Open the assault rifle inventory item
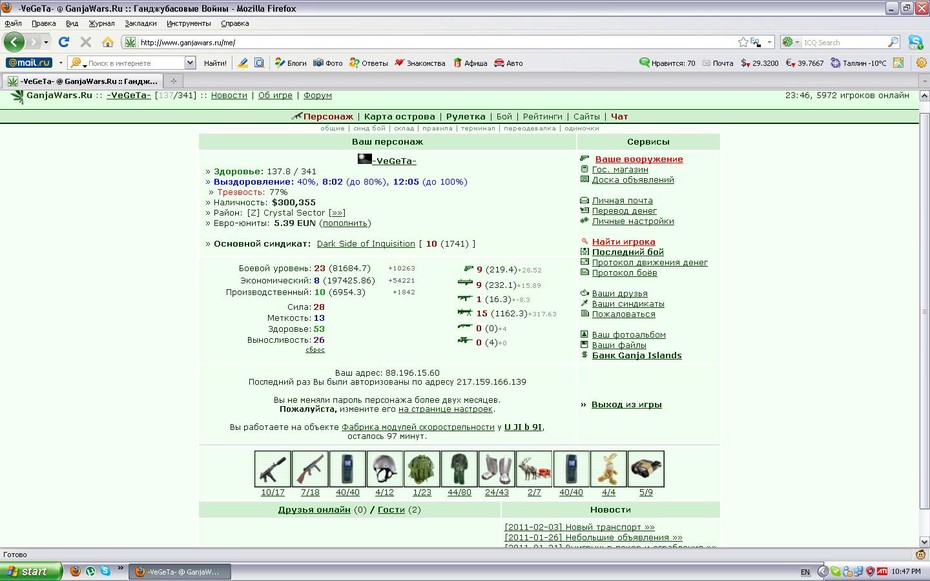Image resolution: width=930 pixels, height=581 pixels. [x=310, y=469]
